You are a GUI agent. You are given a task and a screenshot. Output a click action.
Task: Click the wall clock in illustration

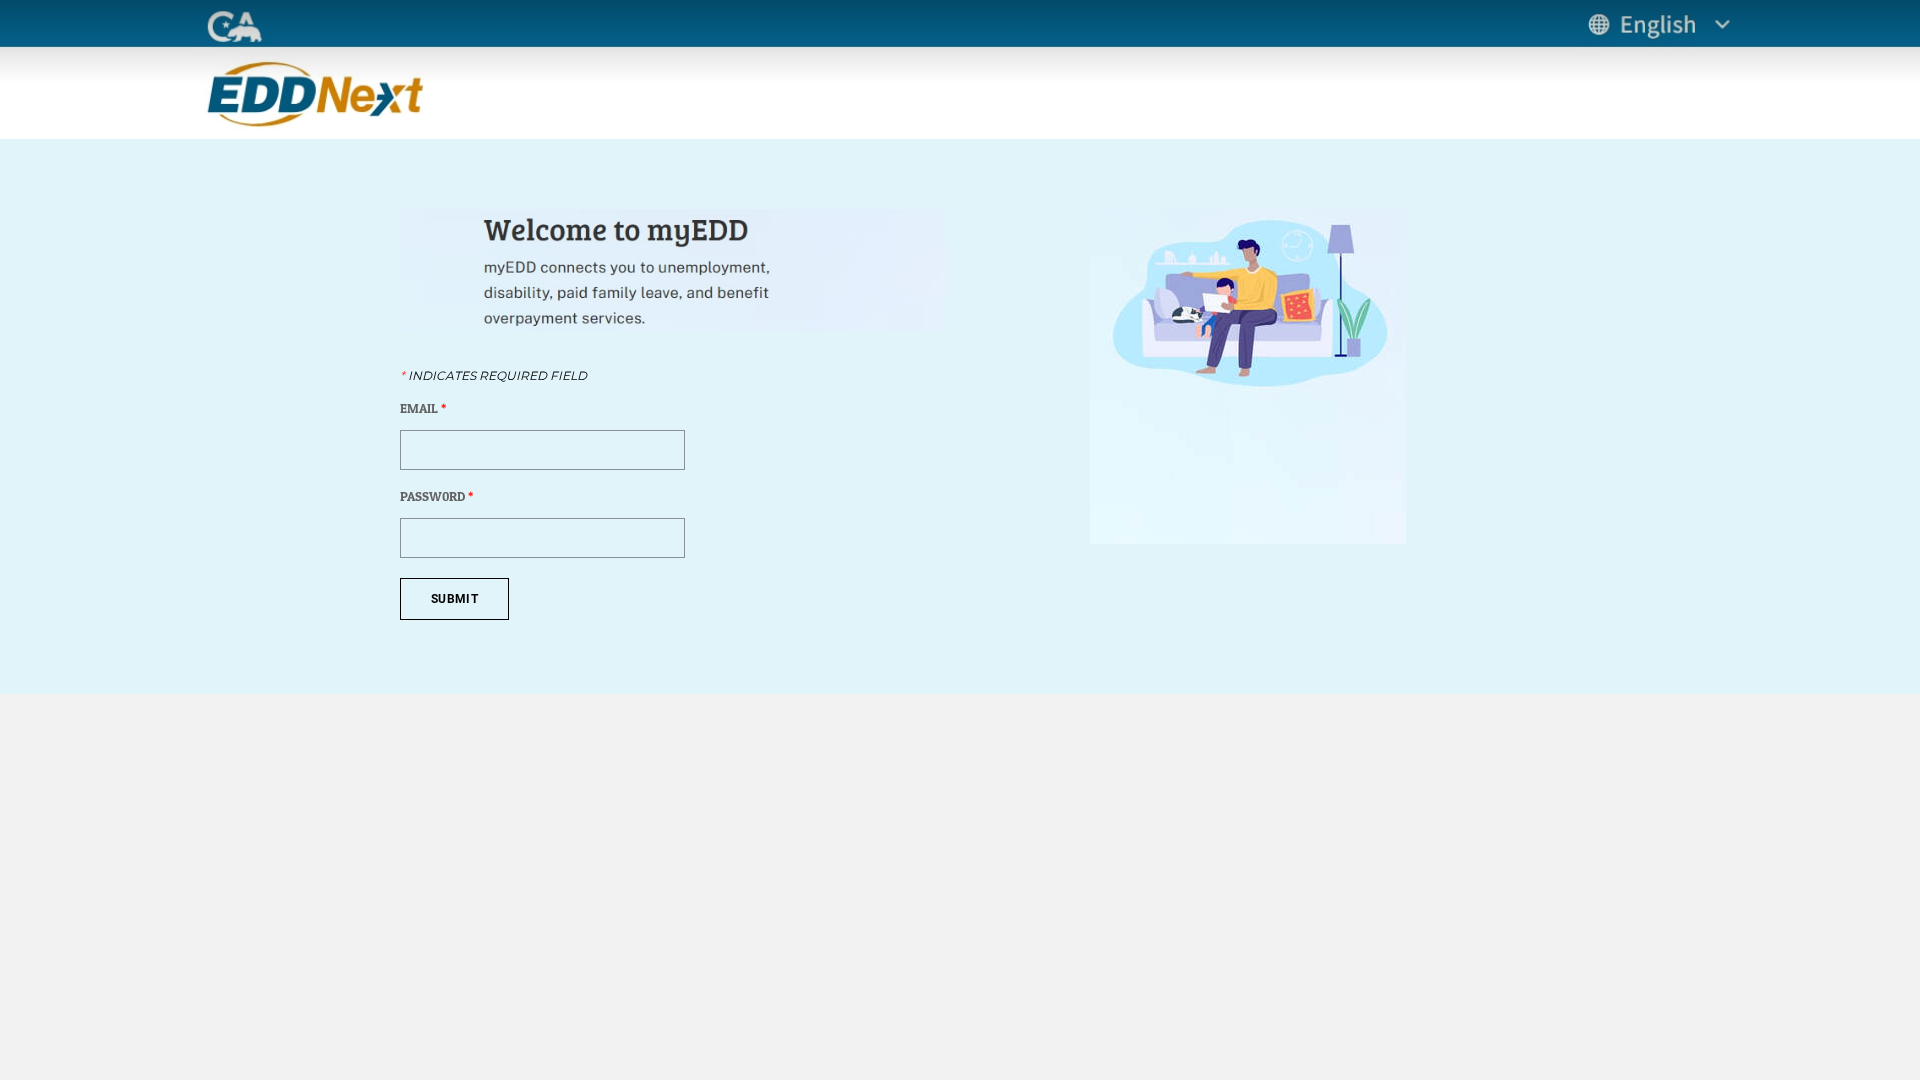coord(1297,245)
